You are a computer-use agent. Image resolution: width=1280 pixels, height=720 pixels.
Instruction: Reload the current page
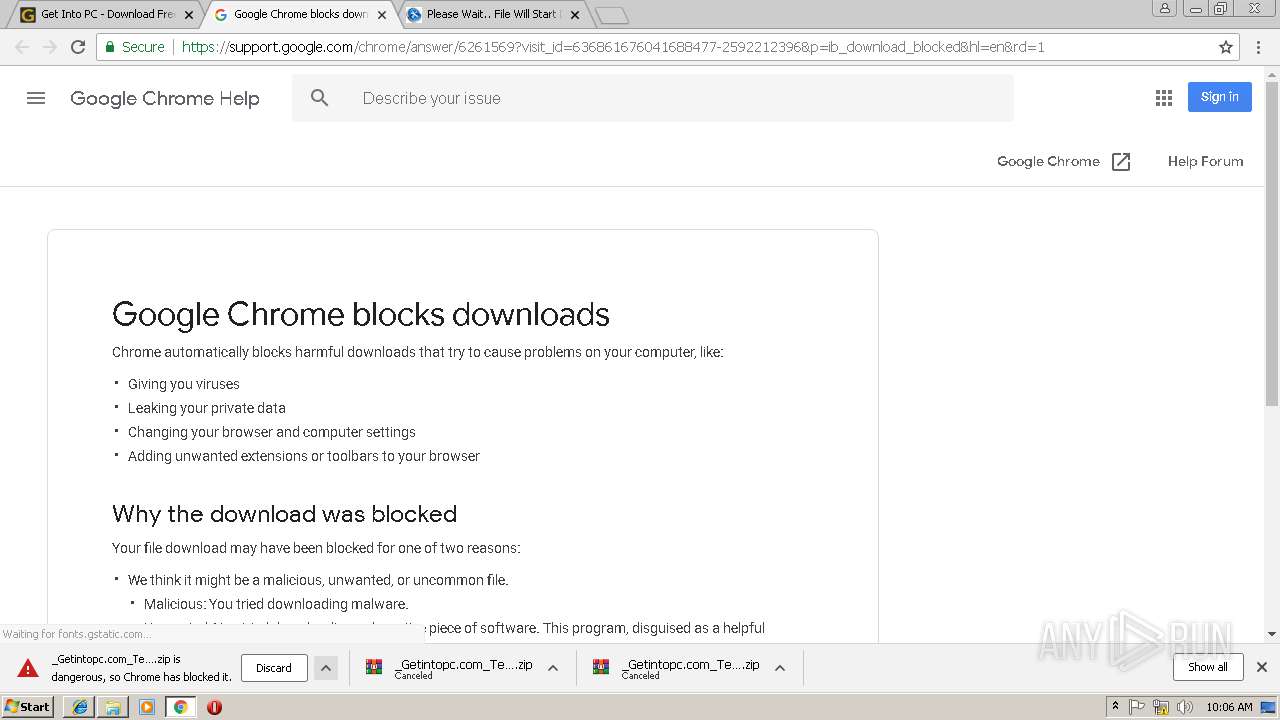78,47
